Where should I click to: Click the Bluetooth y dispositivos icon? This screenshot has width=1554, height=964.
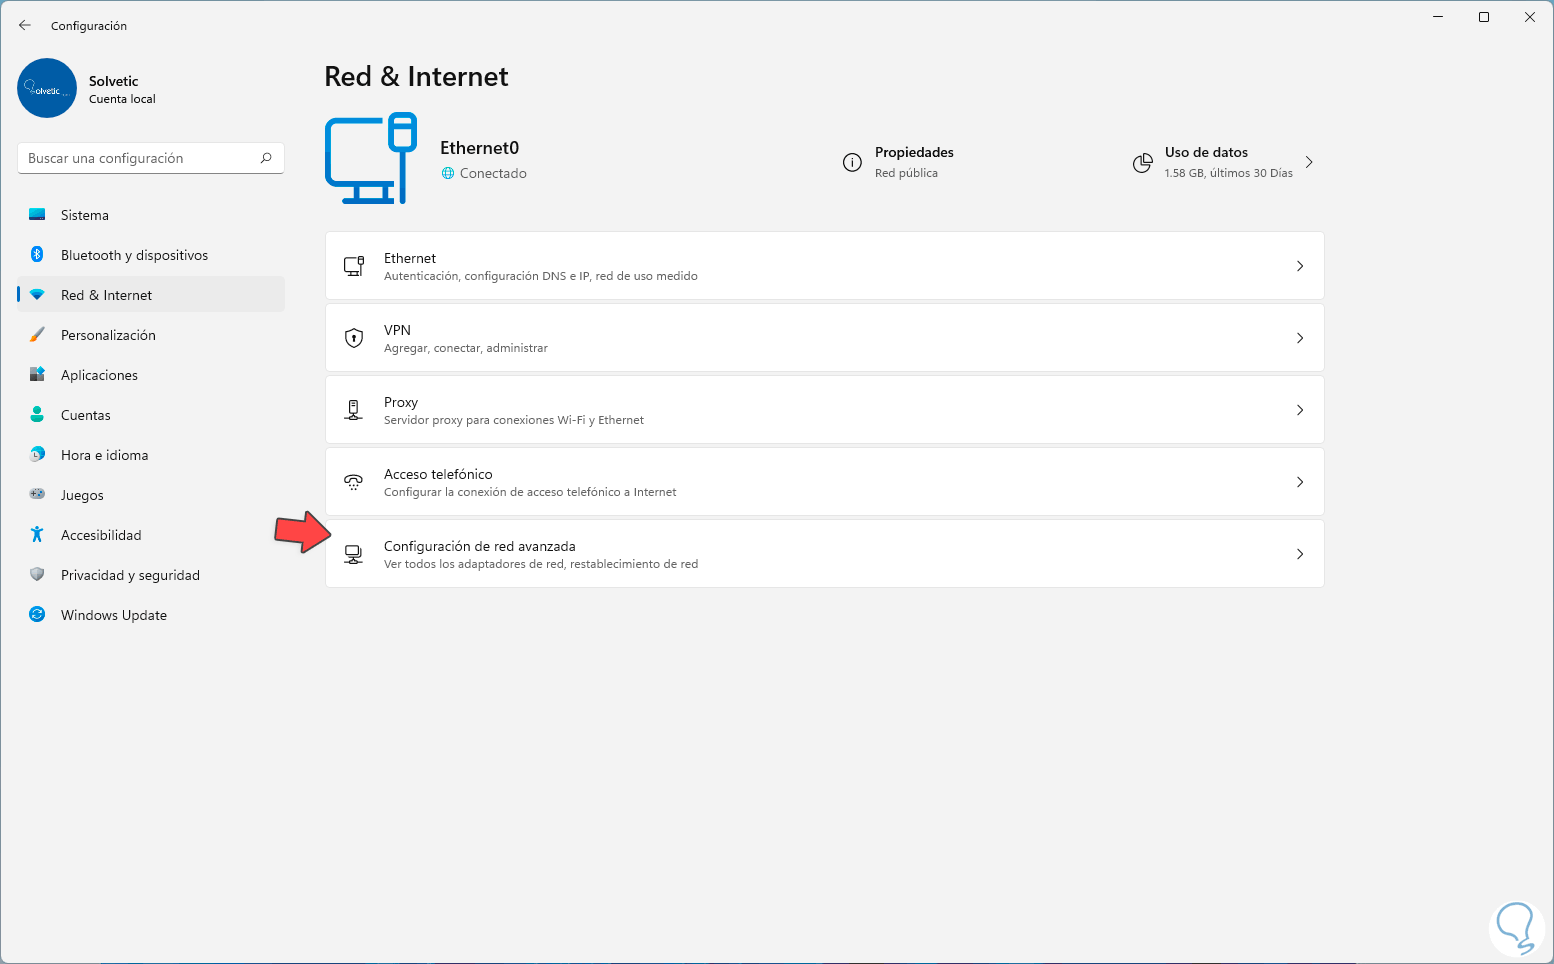point(37,255)
